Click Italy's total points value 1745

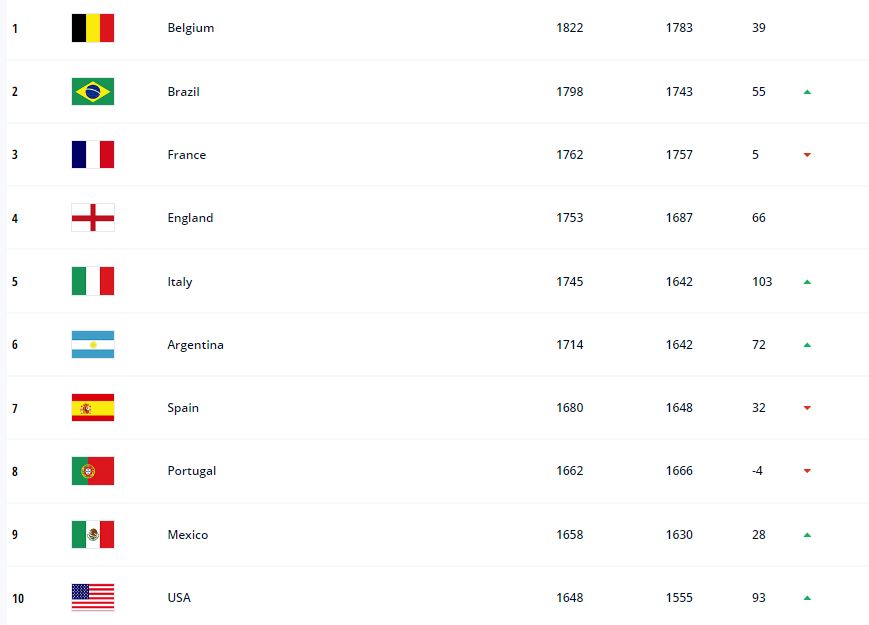tap(570, 281)
